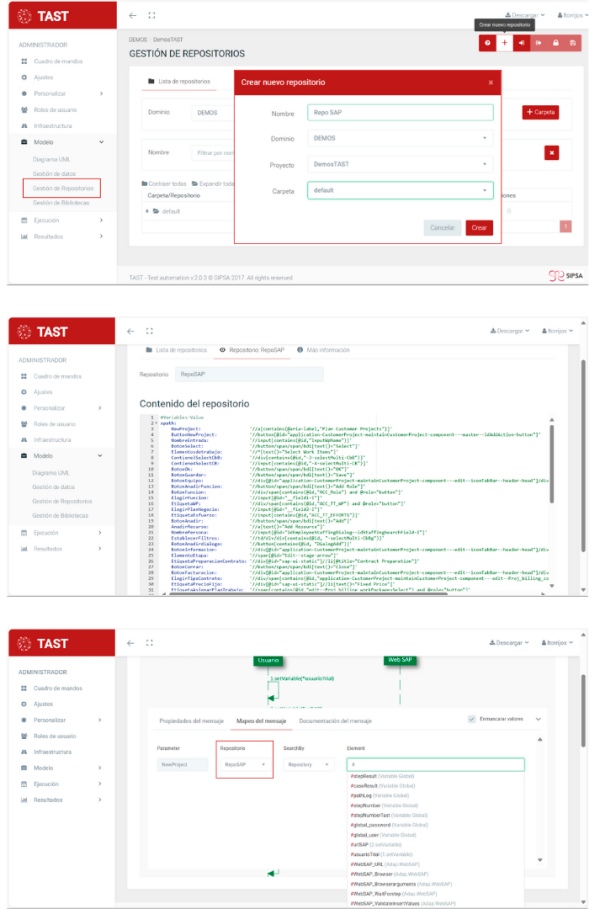This screenshot has height=909, width=600.
Task: Open Cuadro de mandos in middle screenshot sidebar
Action: coord(57,376)
